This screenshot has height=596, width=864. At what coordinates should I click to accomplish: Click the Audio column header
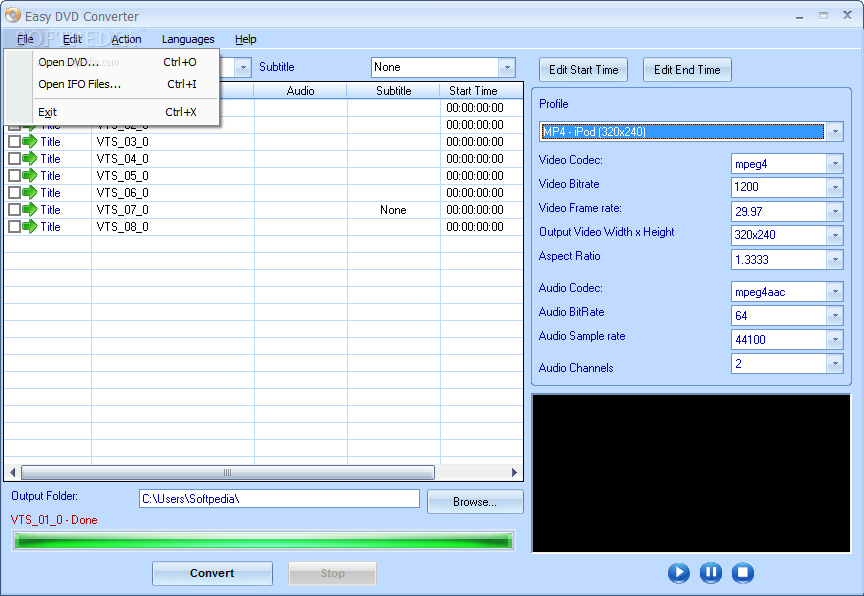pos(300,91)
